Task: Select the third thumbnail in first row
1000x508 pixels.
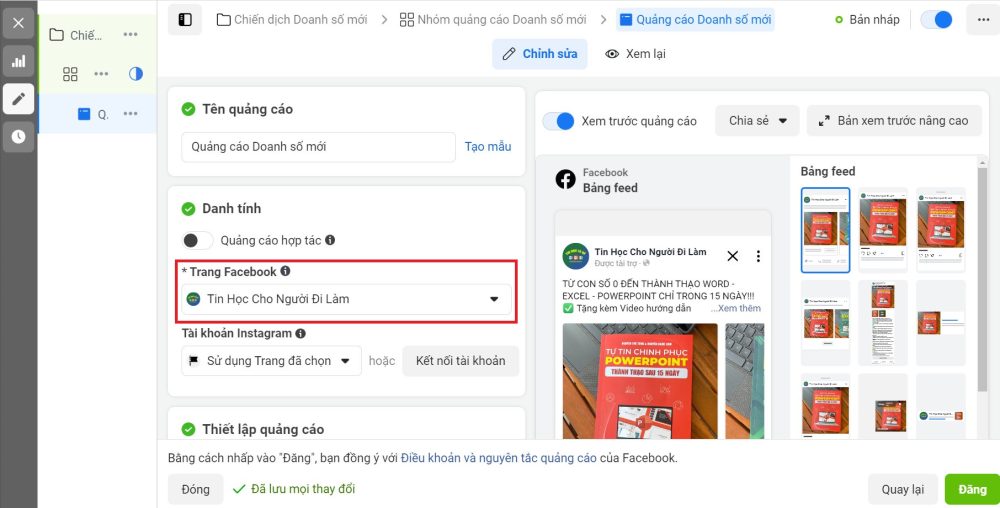Action: click(941, 230)
